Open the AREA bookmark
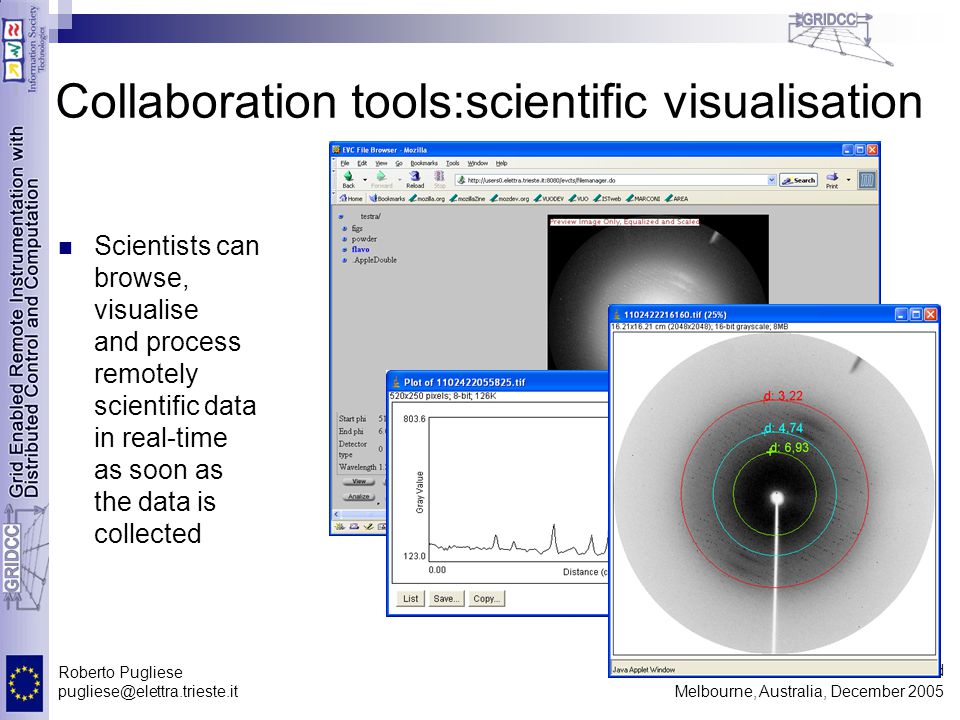The height and width of the screenshot is (720, 960). (677, 198)
